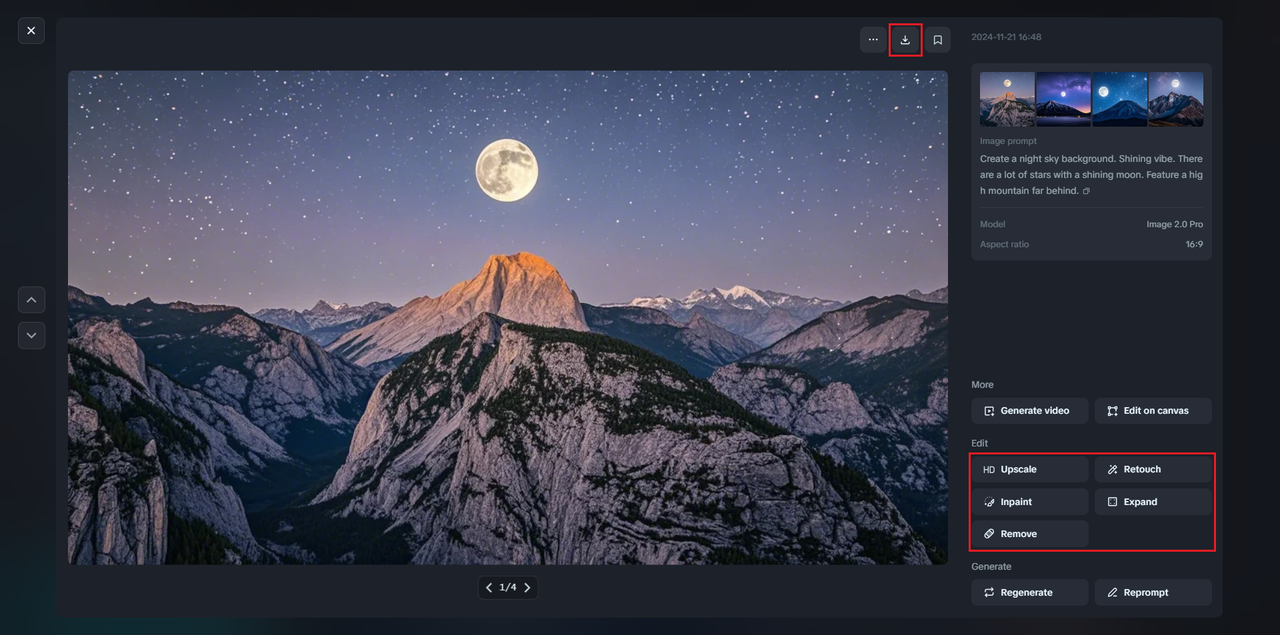Choose the Inpaint edit option
This screenshot has height=635, width=1280.
[1030, 502]
